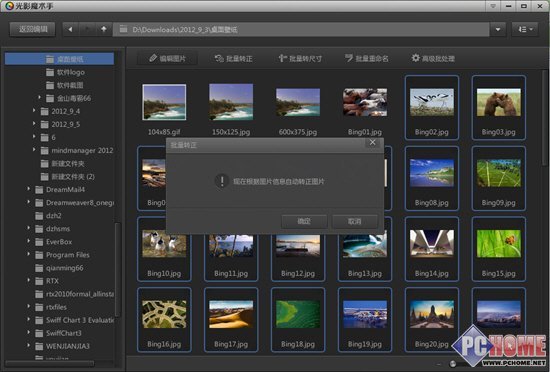
Task: Go forward with the right arrow
Action: tap(87, 29)
